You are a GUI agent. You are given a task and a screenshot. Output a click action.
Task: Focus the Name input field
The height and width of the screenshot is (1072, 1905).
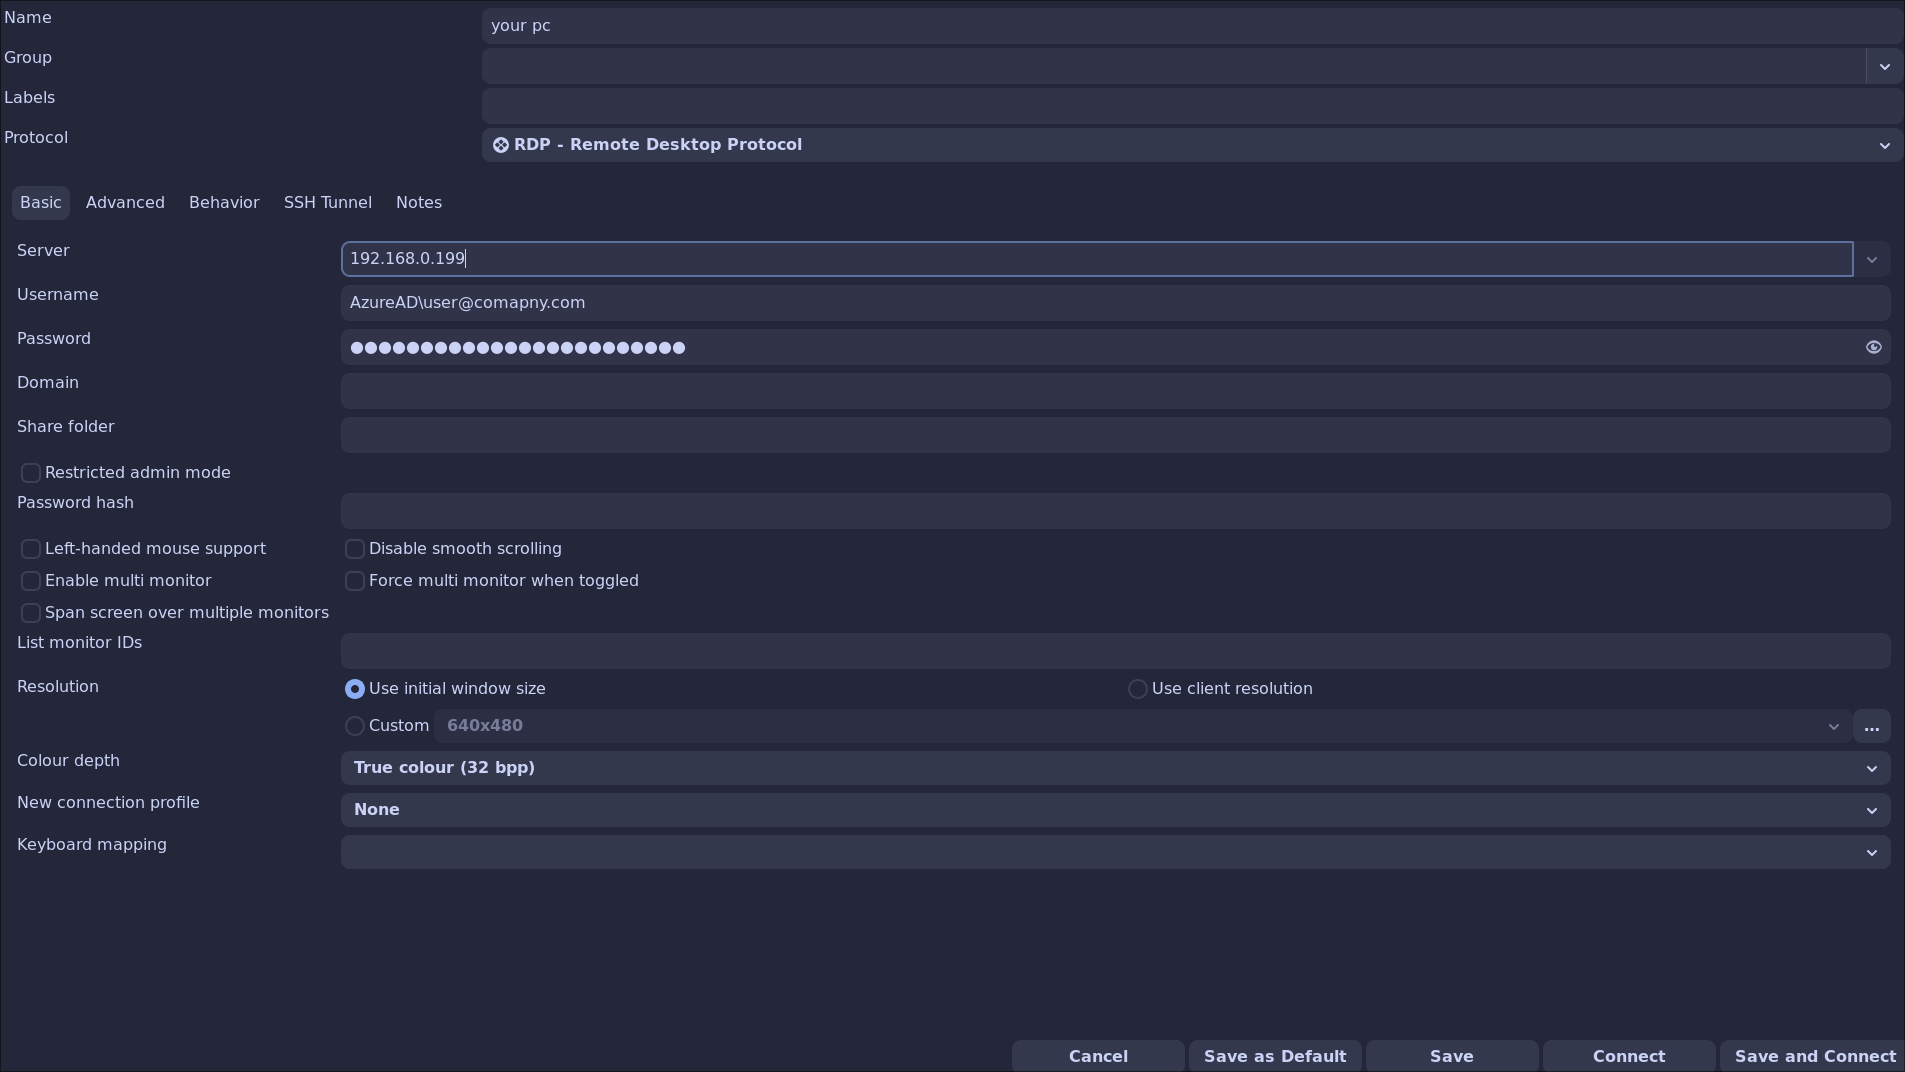tap(1192, 26)
